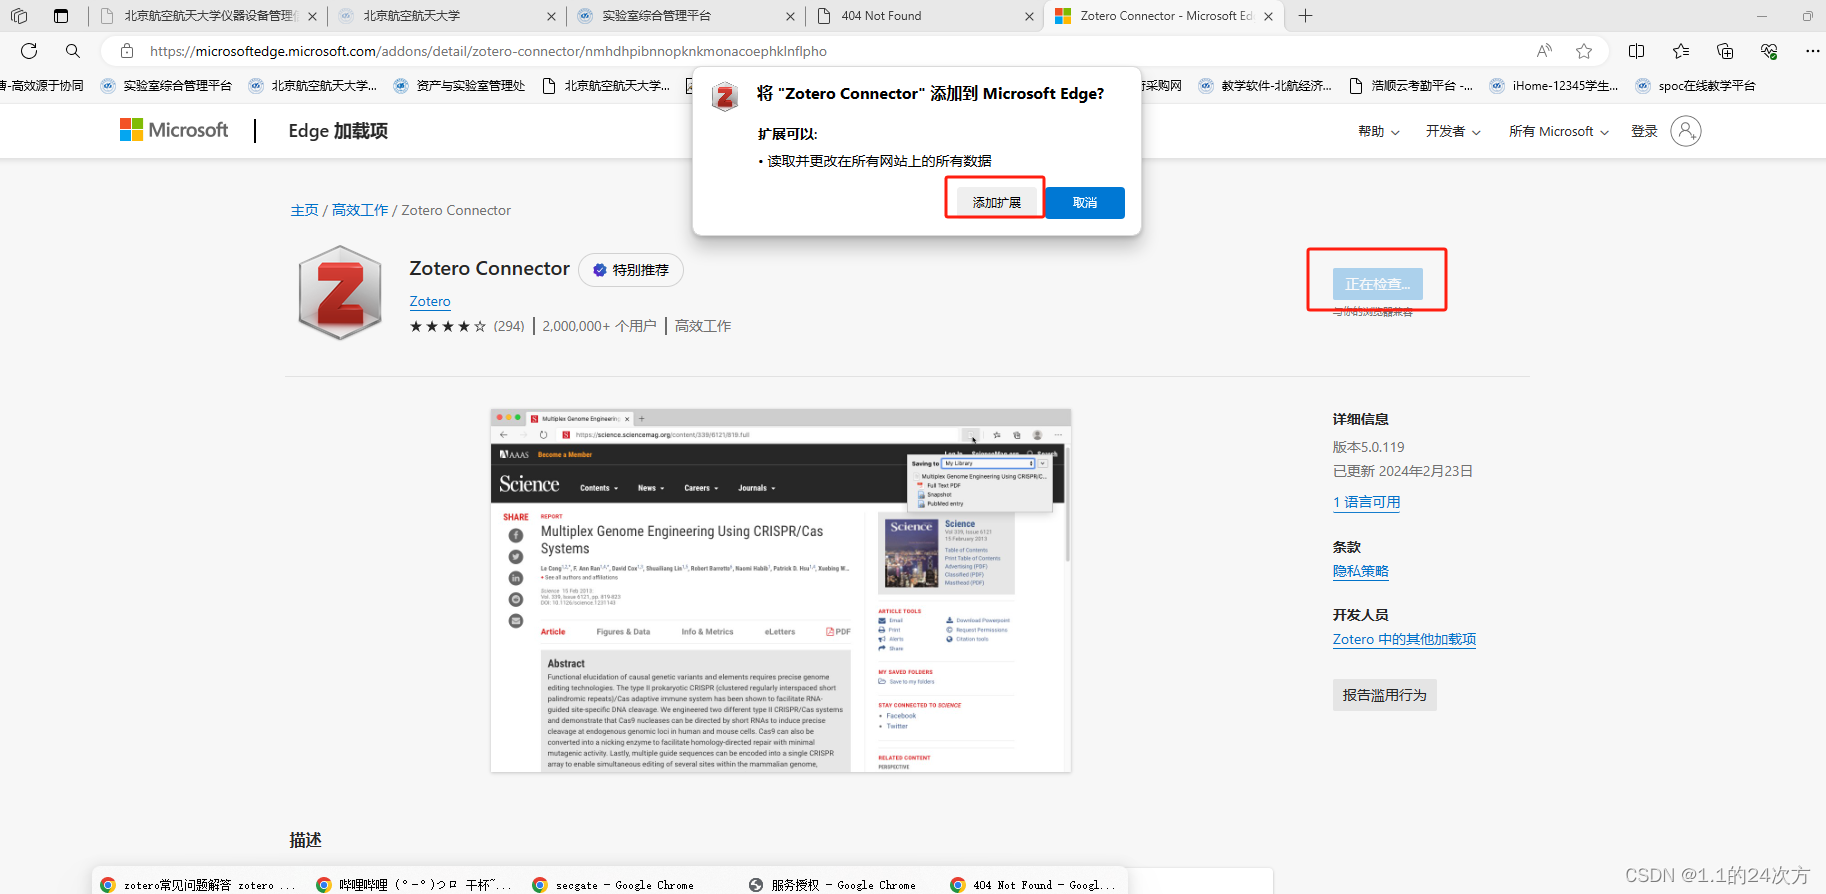
Task: Expand the 帮助 dropdown menu
Action: click(x=1378, y=132)
